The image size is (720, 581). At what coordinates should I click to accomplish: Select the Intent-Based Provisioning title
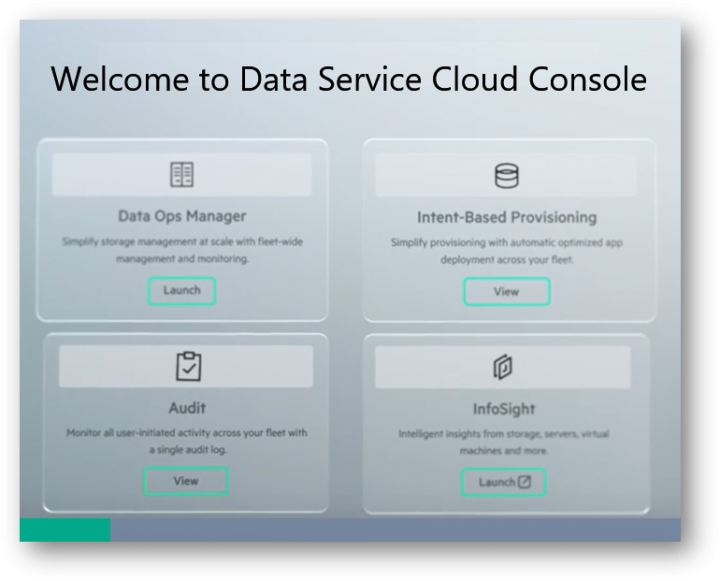coord(507,217)
